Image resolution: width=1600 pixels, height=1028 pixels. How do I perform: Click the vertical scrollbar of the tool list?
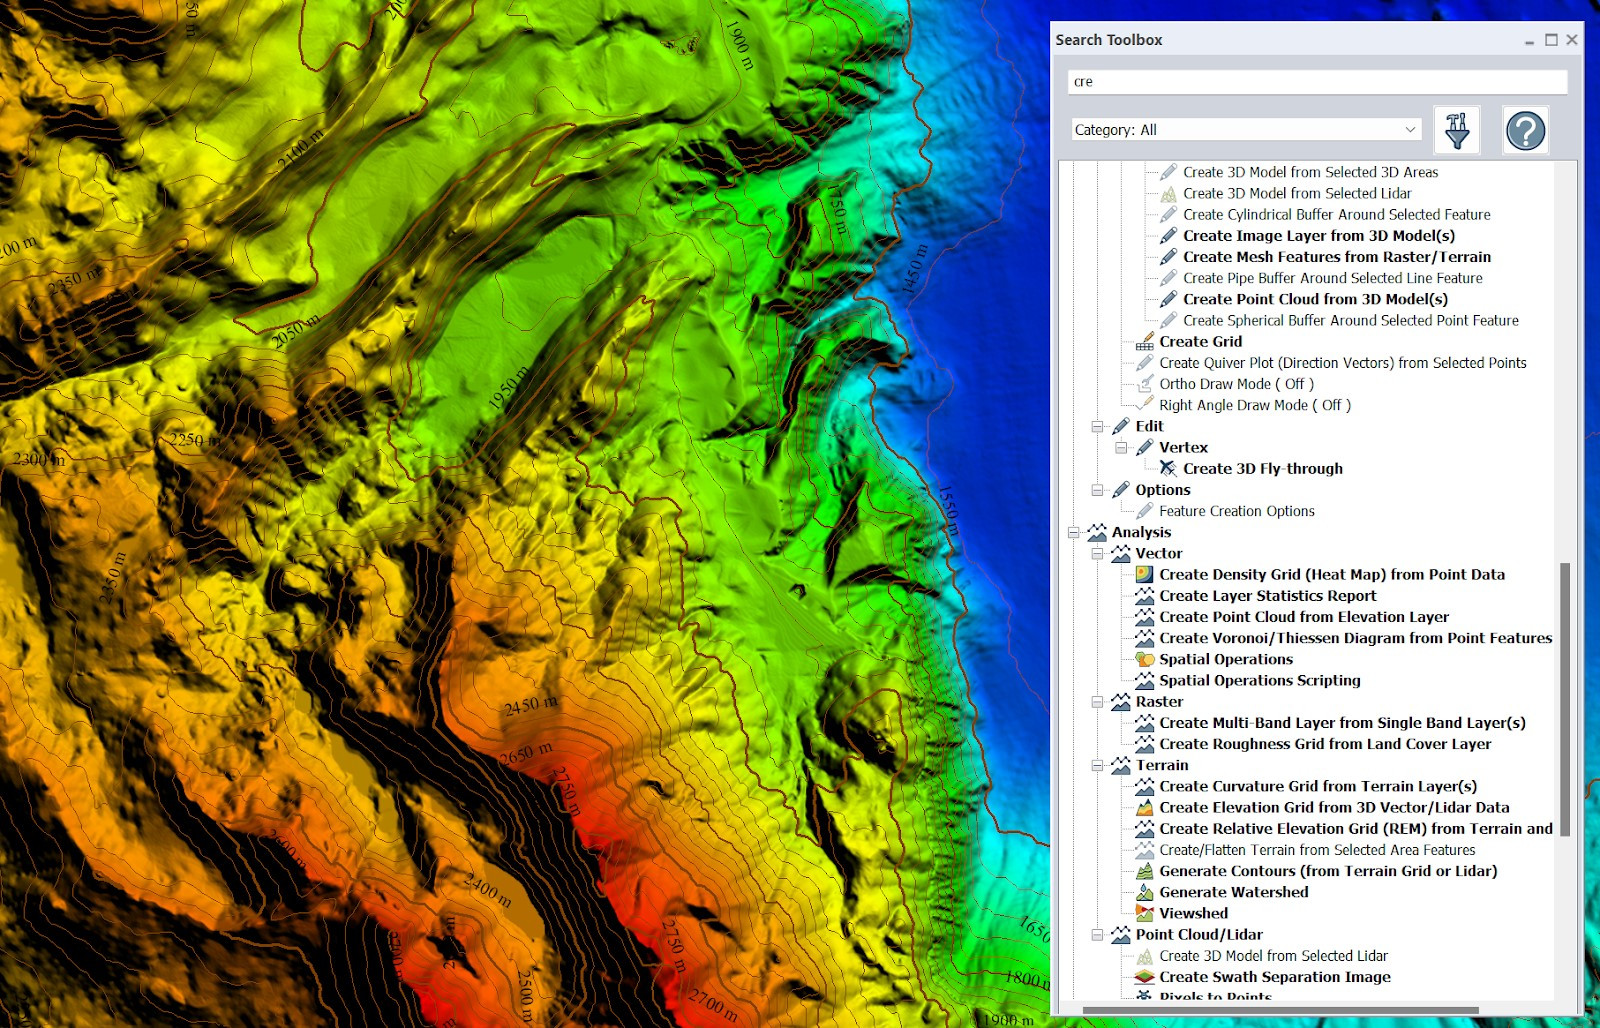click(x=1565, y=699)
